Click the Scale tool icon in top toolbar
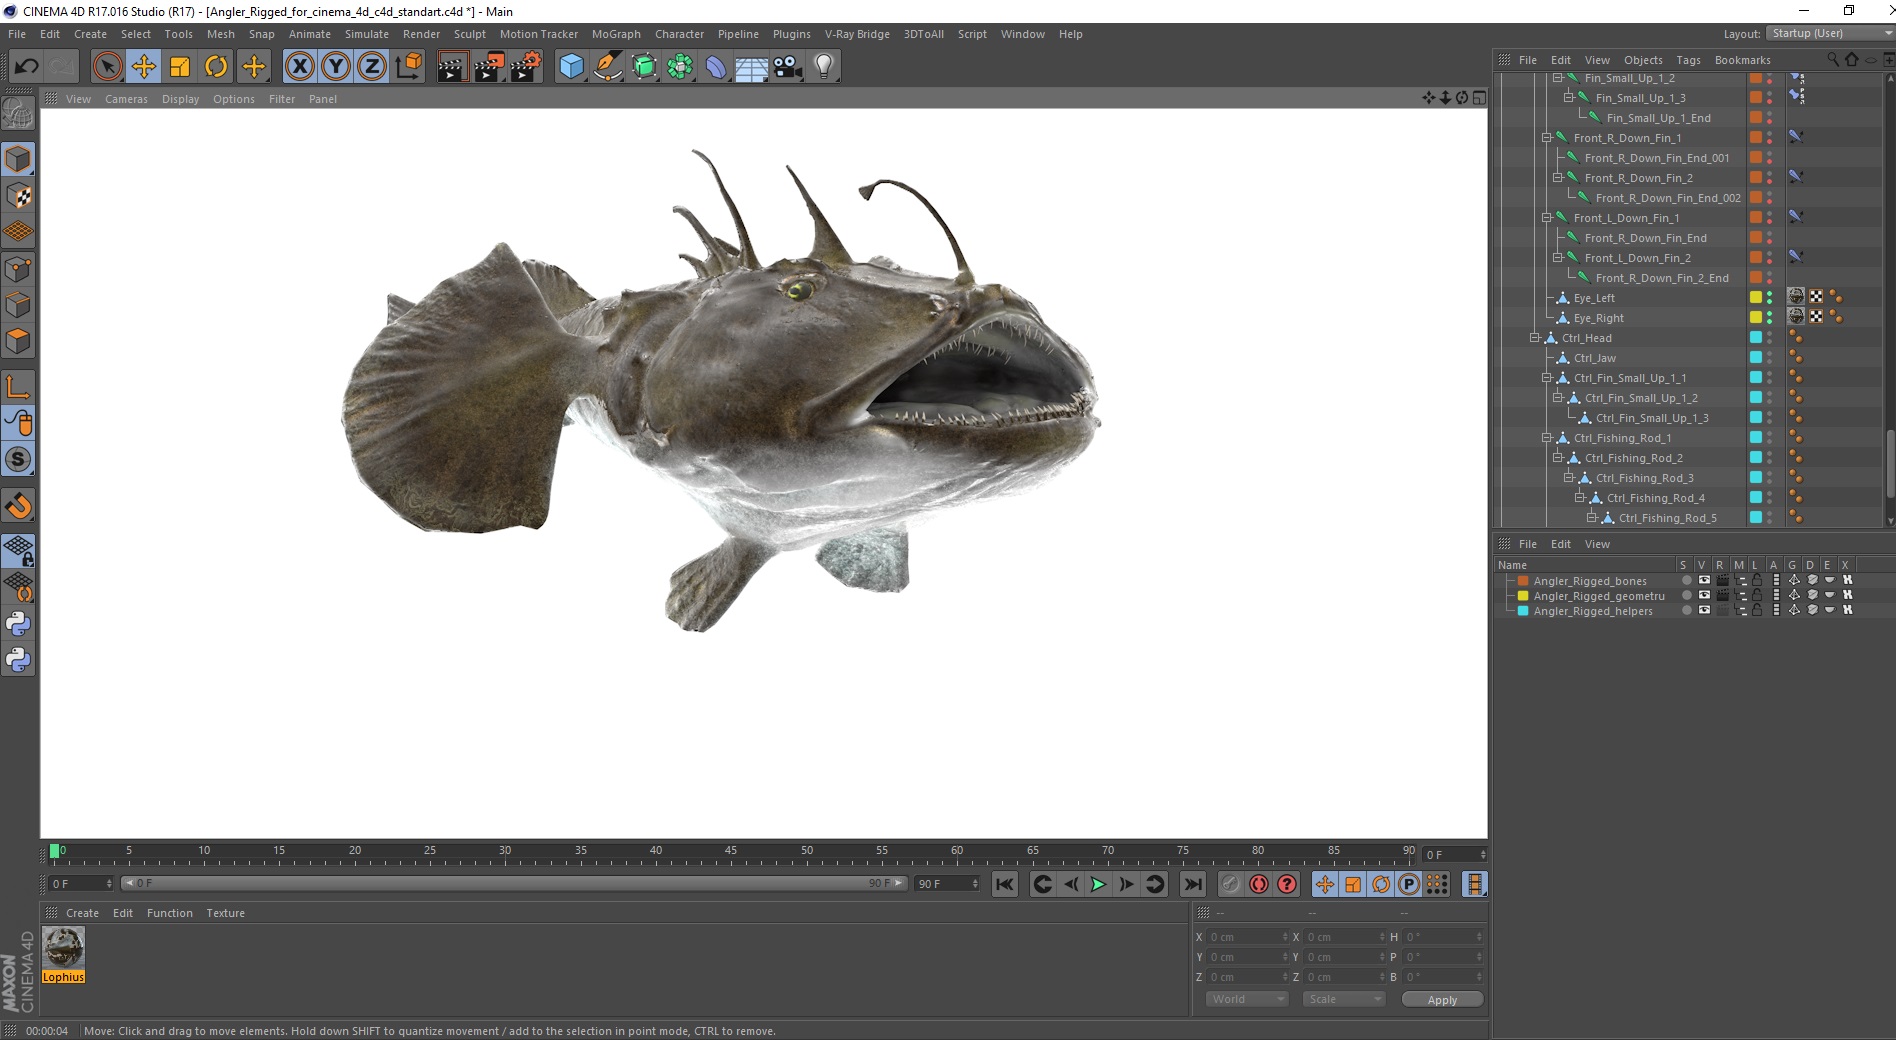The width and height of the screenshot is (1896, 1040). (x=180, y=67)
